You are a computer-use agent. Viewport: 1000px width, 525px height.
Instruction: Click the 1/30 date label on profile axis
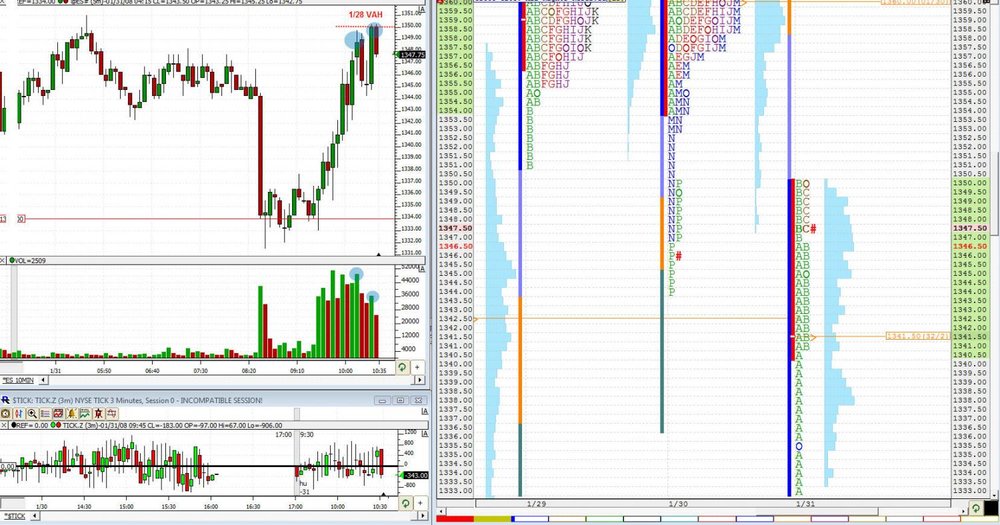(x=679, y=504)
